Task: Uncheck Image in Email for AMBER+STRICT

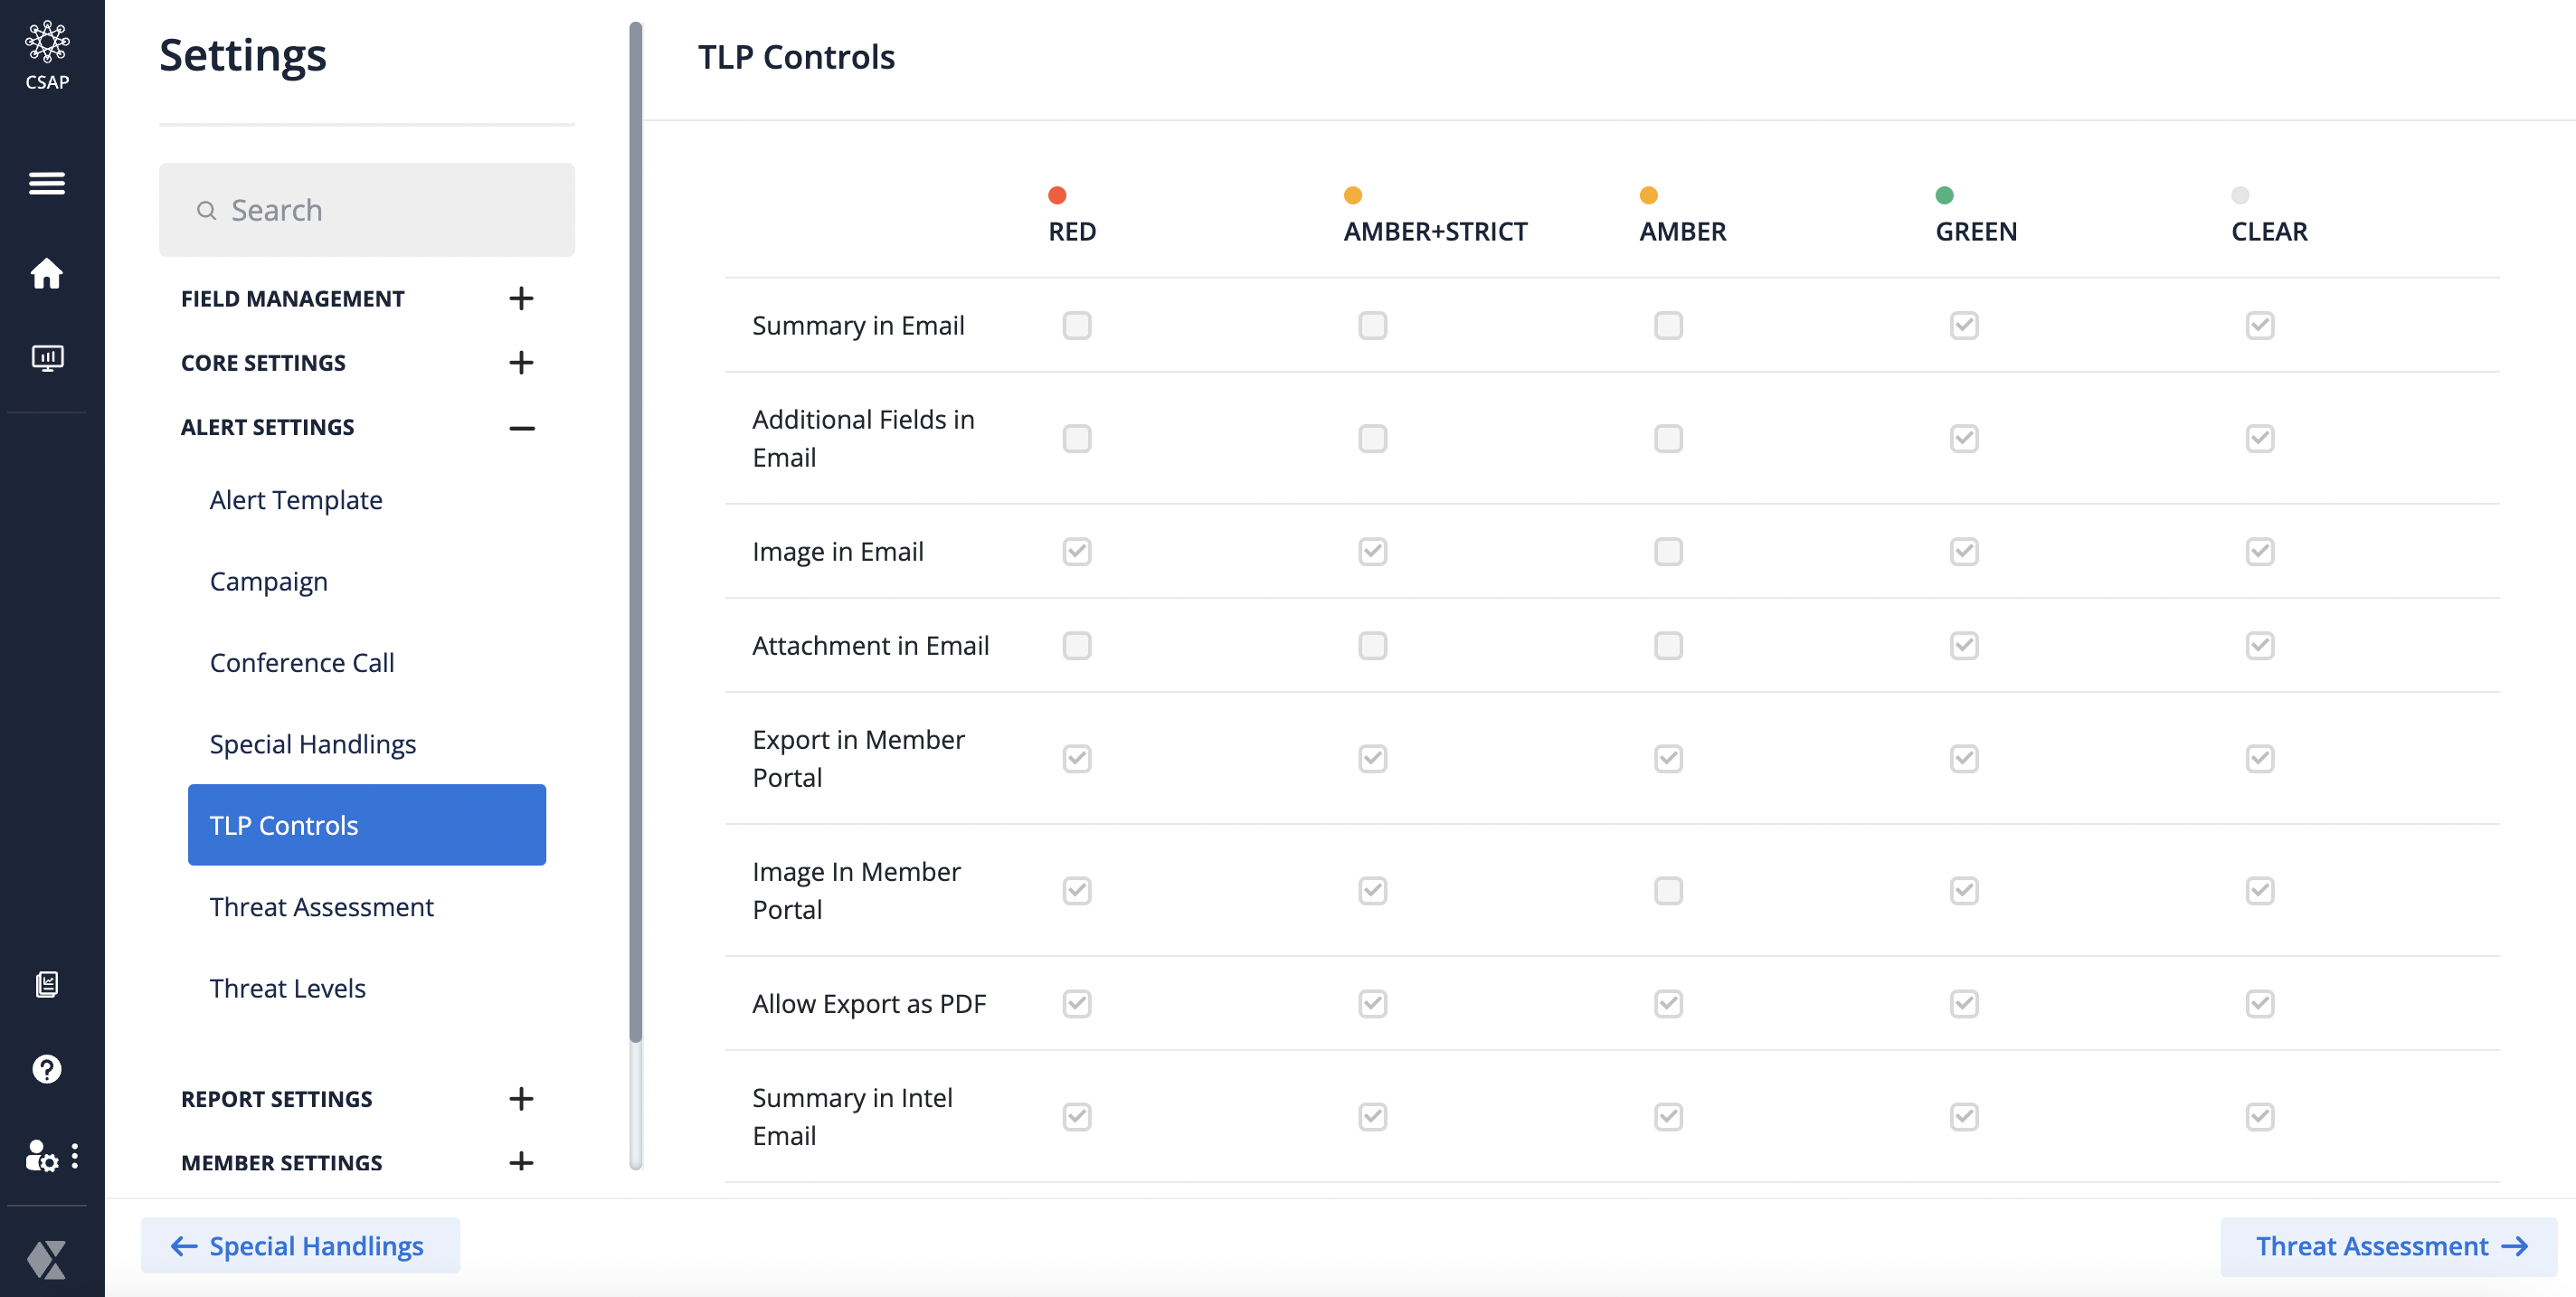Action: (x=1372, y=551)
